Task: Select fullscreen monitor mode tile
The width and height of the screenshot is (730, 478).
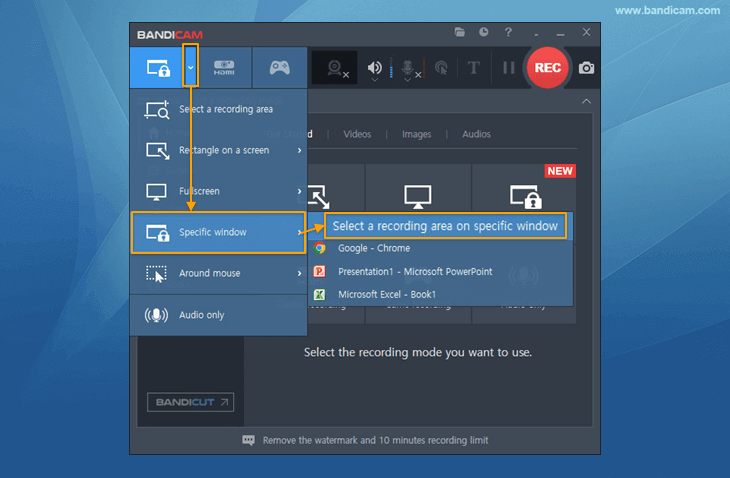Action: tap(418, 189)
